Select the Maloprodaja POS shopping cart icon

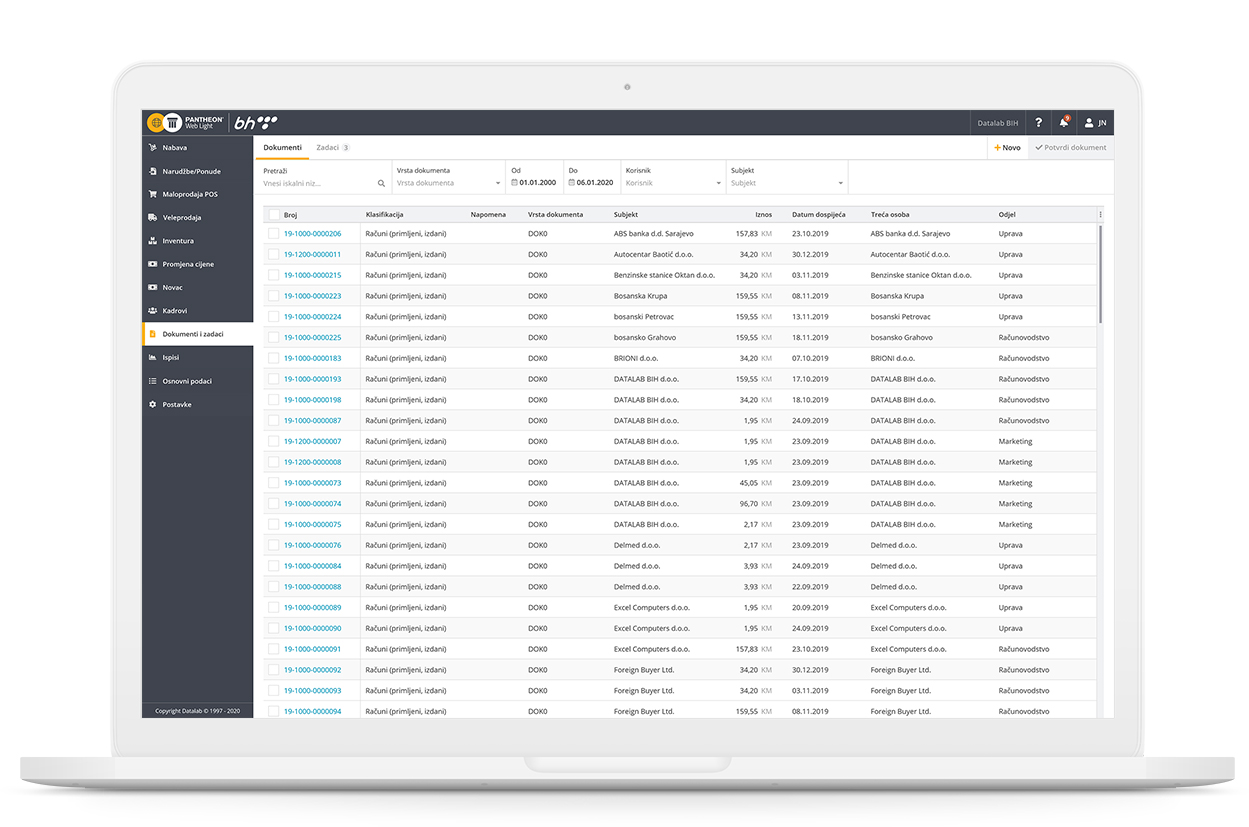152,194
